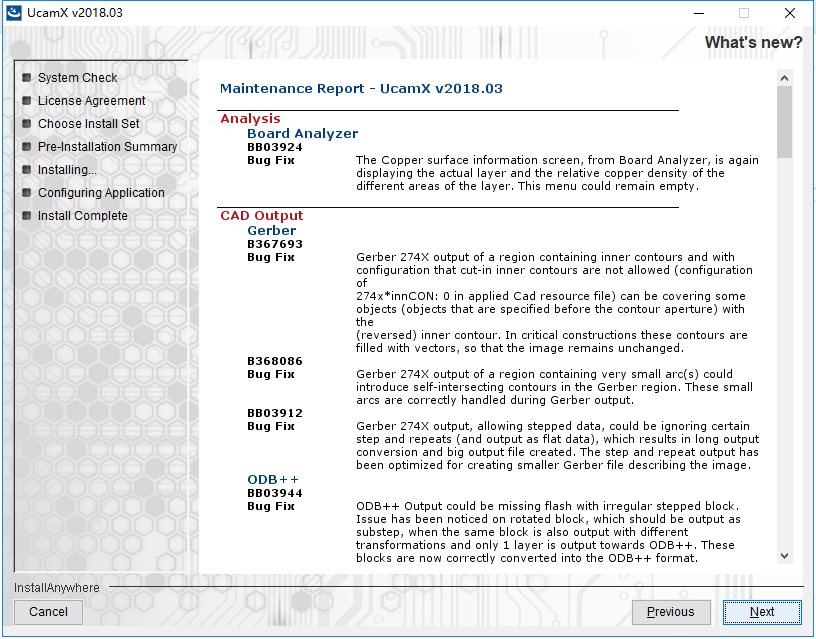816x639 pixels.
Task: Click the Maintenance Report - UcamX v2018.03 heading
Action: pos(361,88)
